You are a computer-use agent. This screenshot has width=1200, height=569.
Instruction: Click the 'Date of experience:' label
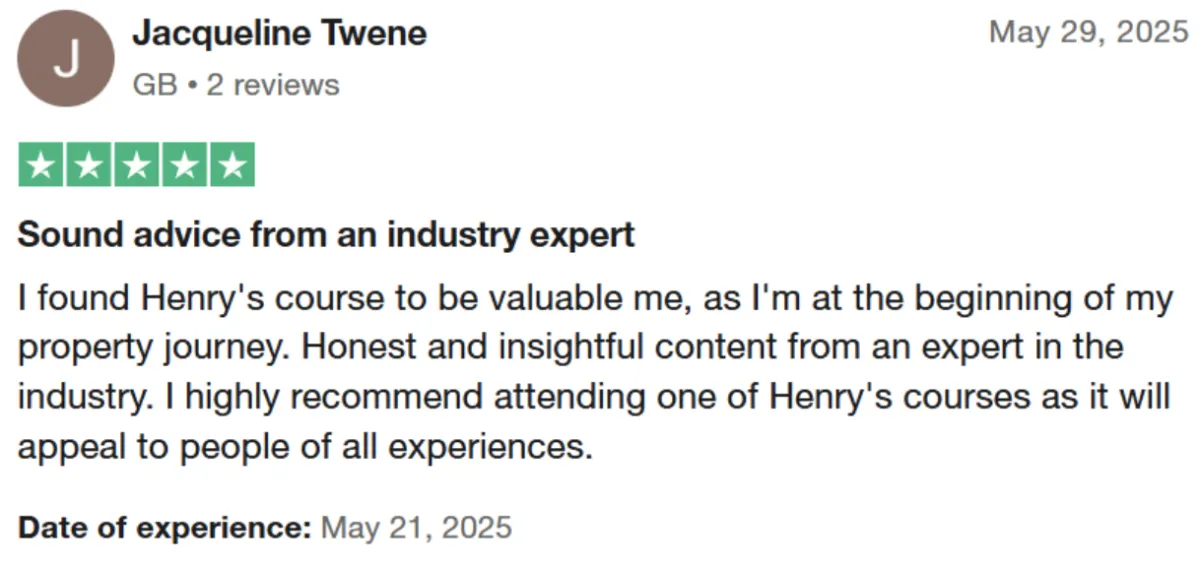pyautogui.click(x=165, y=527)
